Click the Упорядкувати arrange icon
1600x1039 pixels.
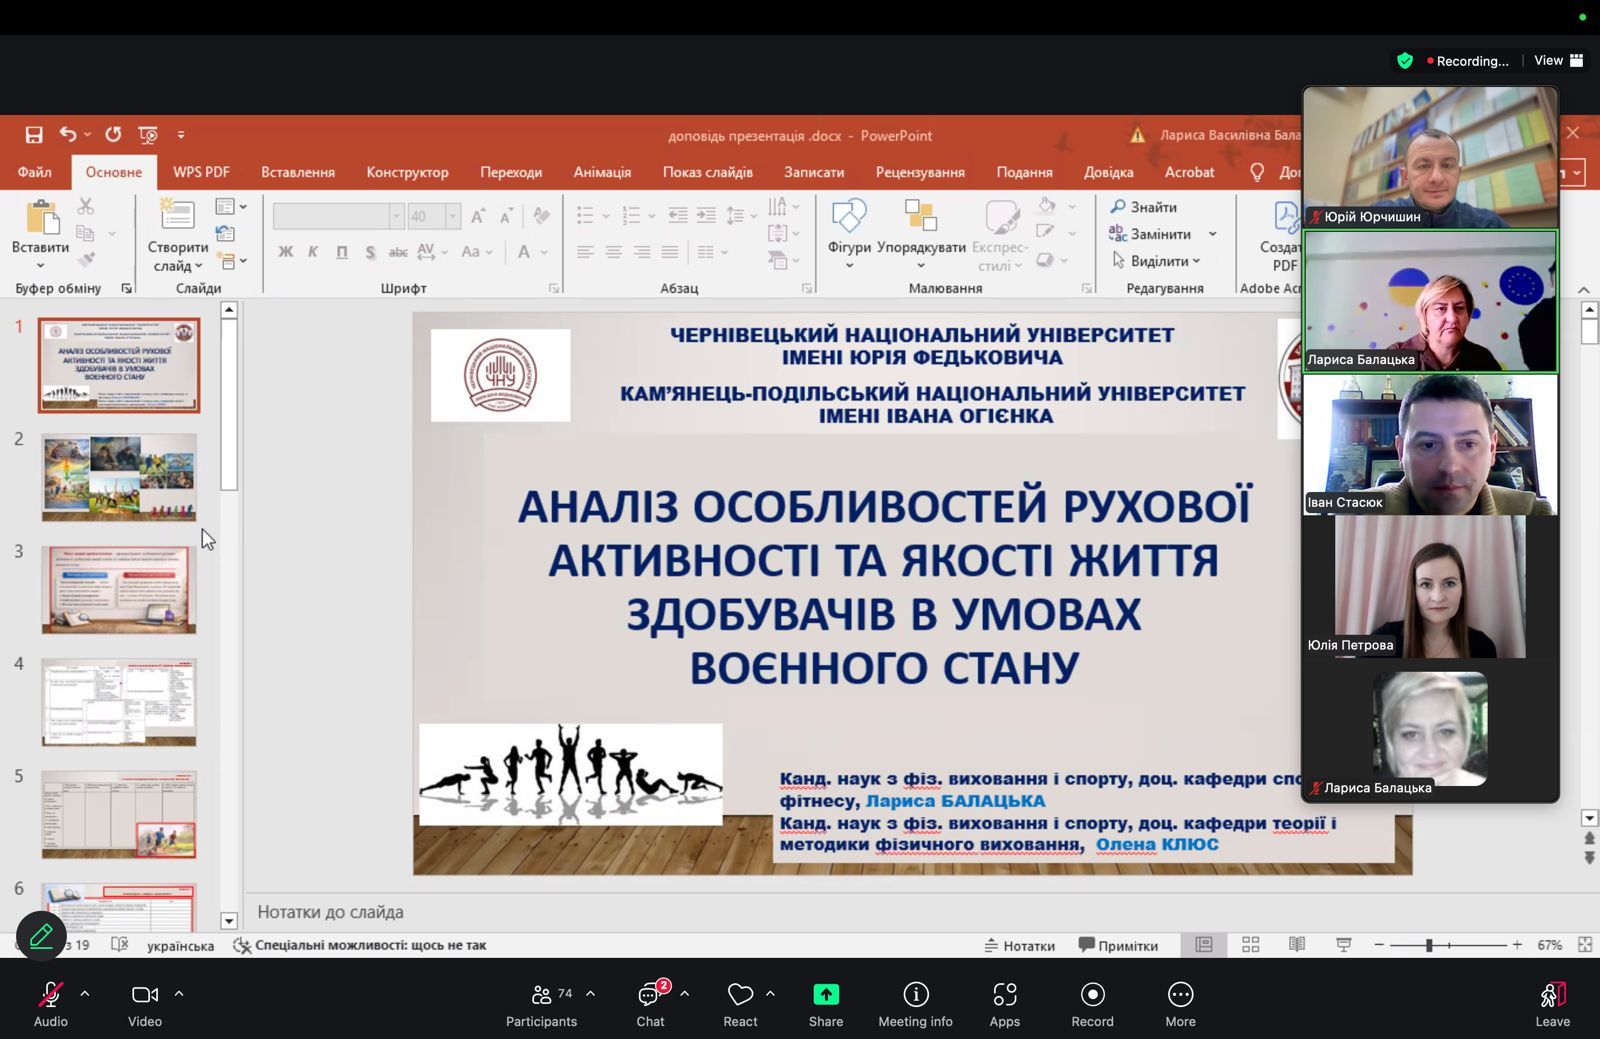click(x=920, y=216)
